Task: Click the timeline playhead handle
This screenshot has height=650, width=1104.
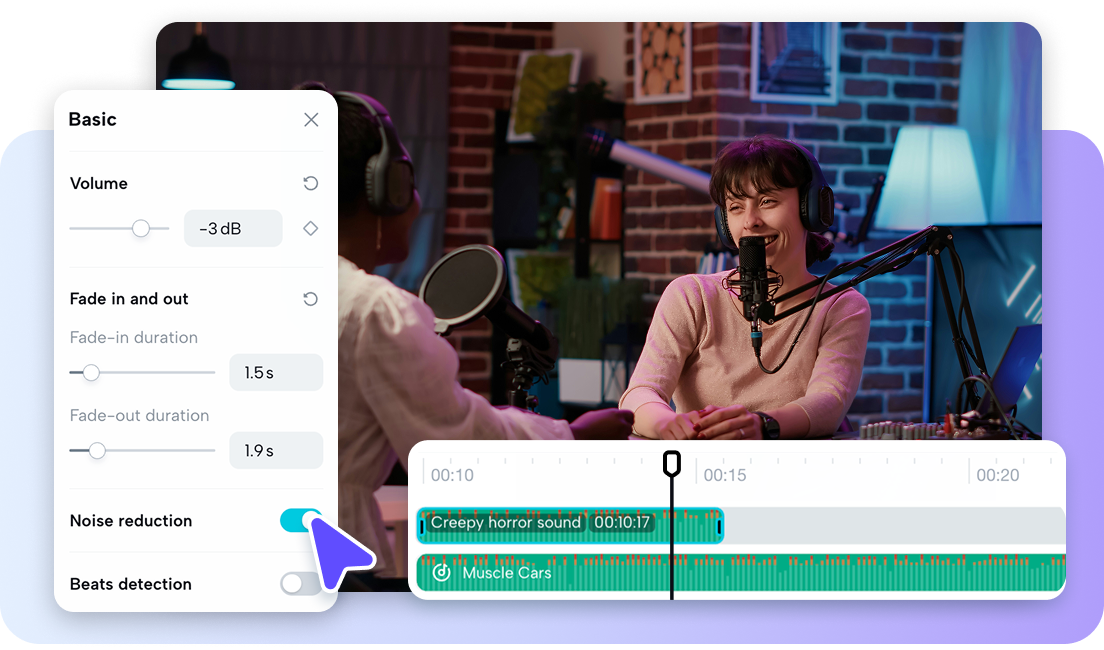Action: tap(672, 463)
